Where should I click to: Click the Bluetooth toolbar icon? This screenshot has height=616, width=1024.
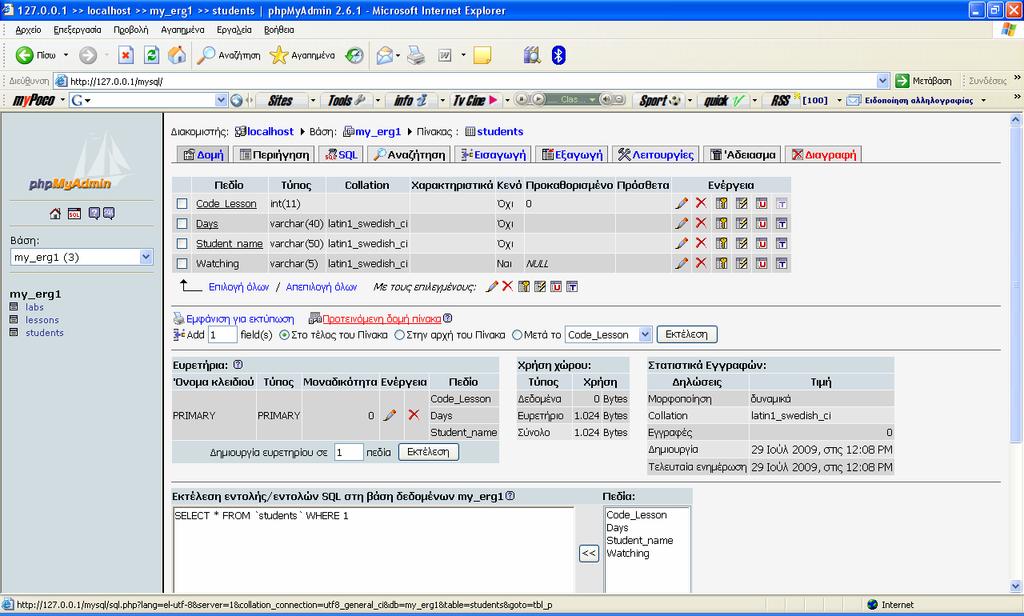tap(558, 56)
